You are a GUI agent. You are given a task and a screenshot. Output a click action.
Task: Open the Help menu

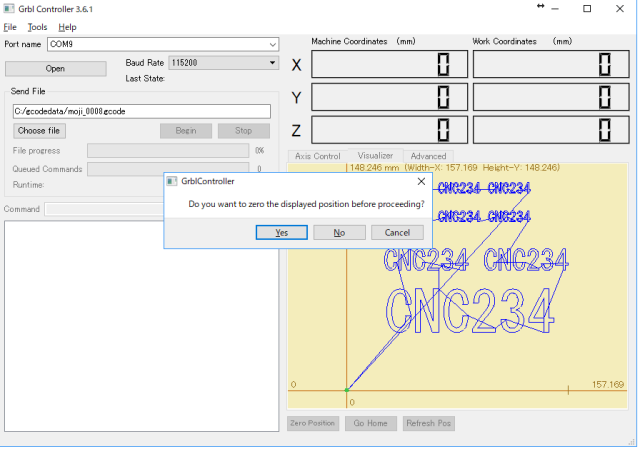[x=67, y=27]
